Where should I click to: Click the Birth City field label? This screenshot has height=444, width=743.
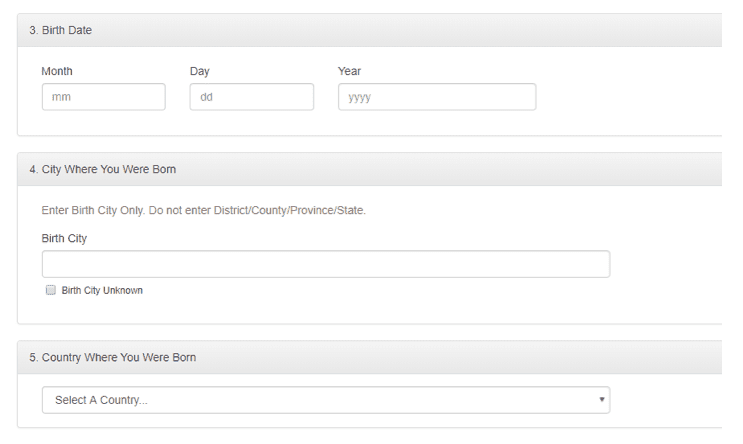[64, 238]
